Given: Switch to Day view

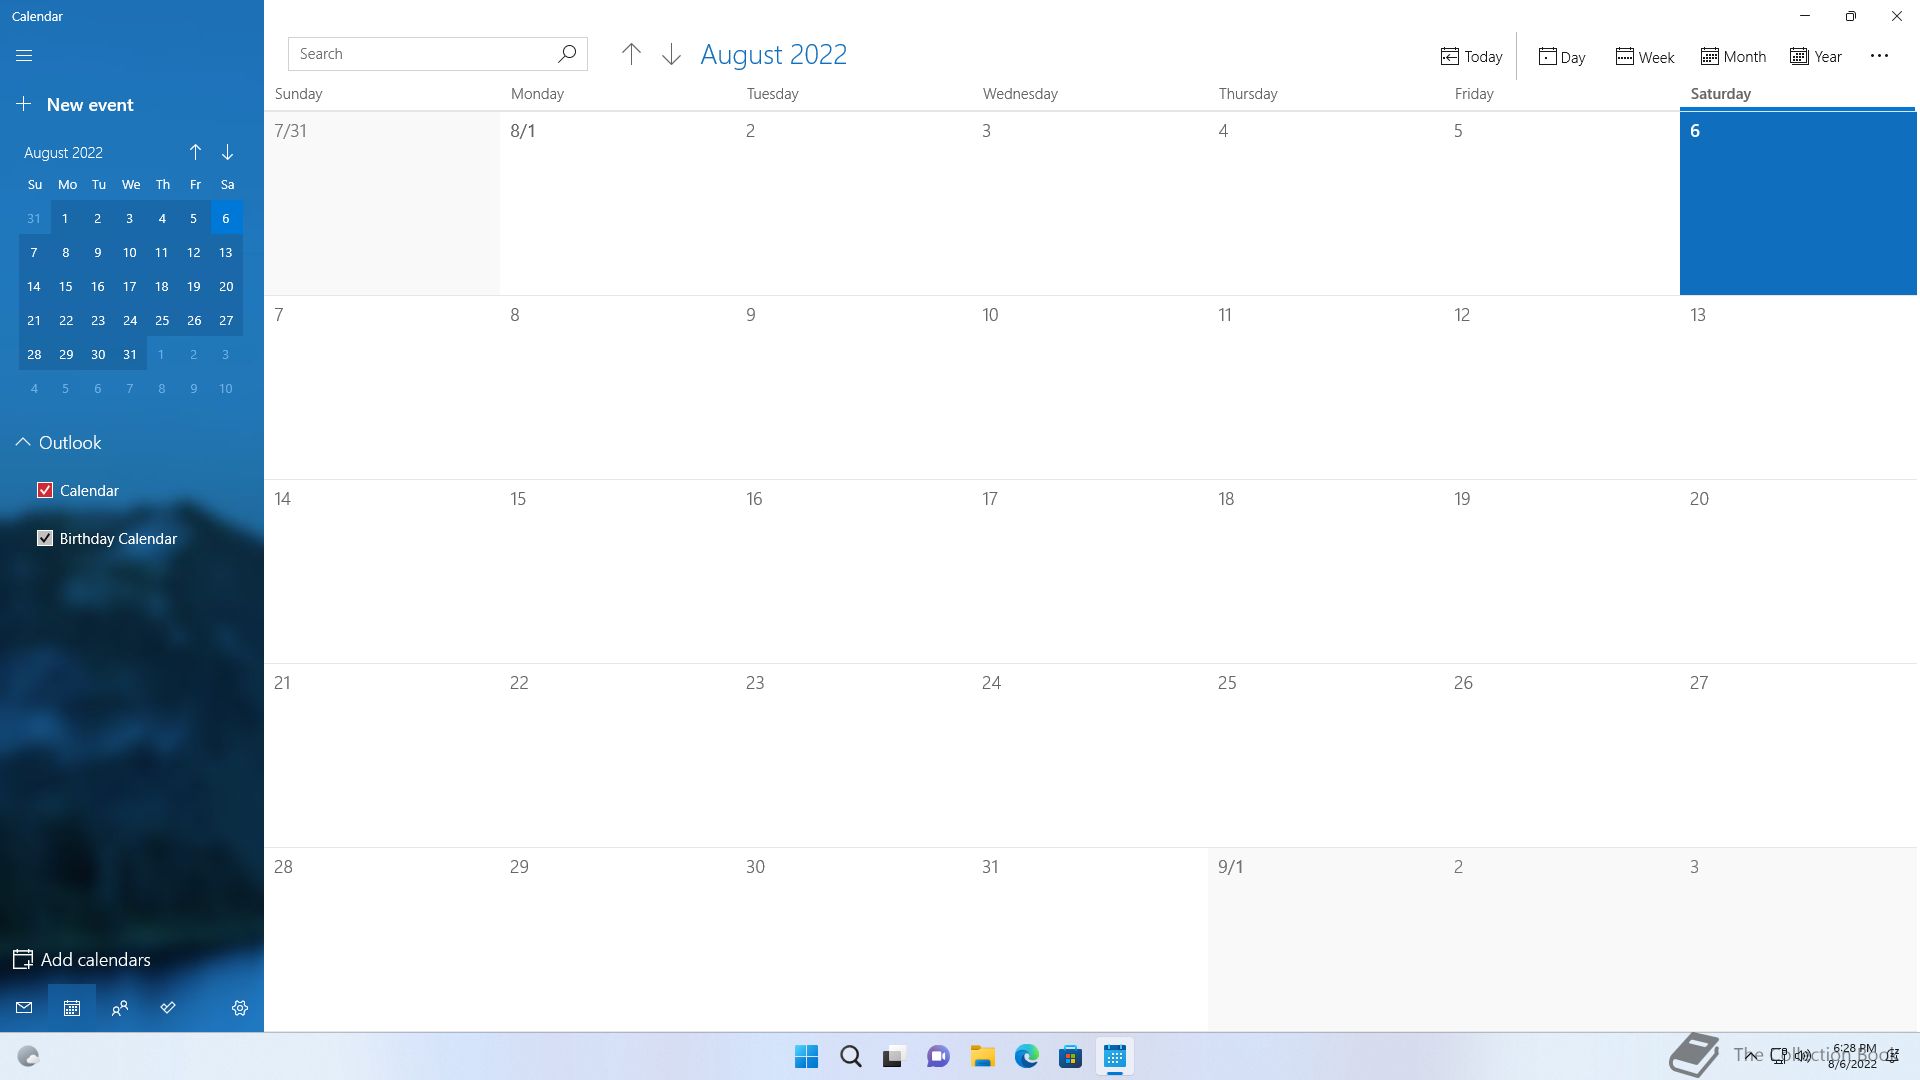Looking at the screenshot, I should (1562, 57).
